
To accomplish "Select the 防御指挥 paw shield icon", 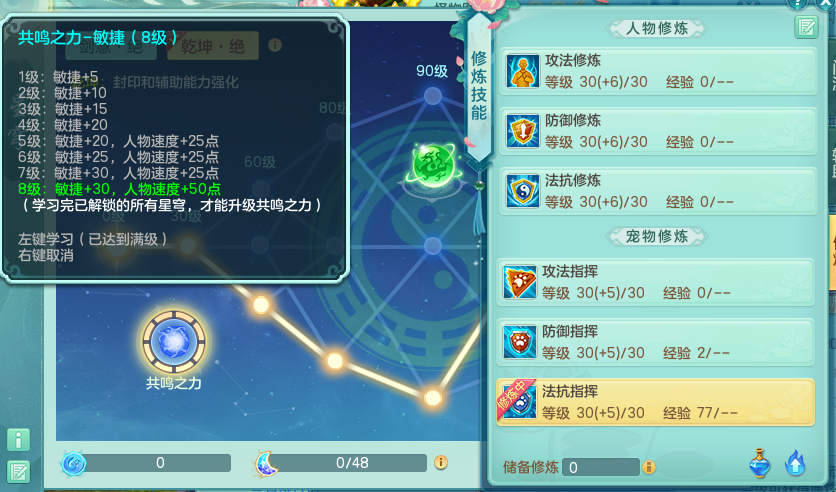I will [519, 342].
